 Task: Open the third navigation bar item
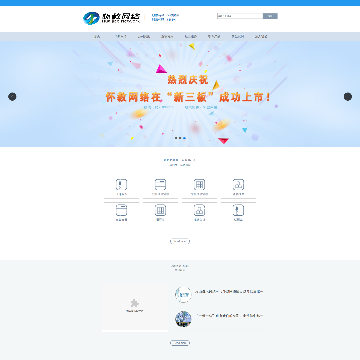pos(144,36)
